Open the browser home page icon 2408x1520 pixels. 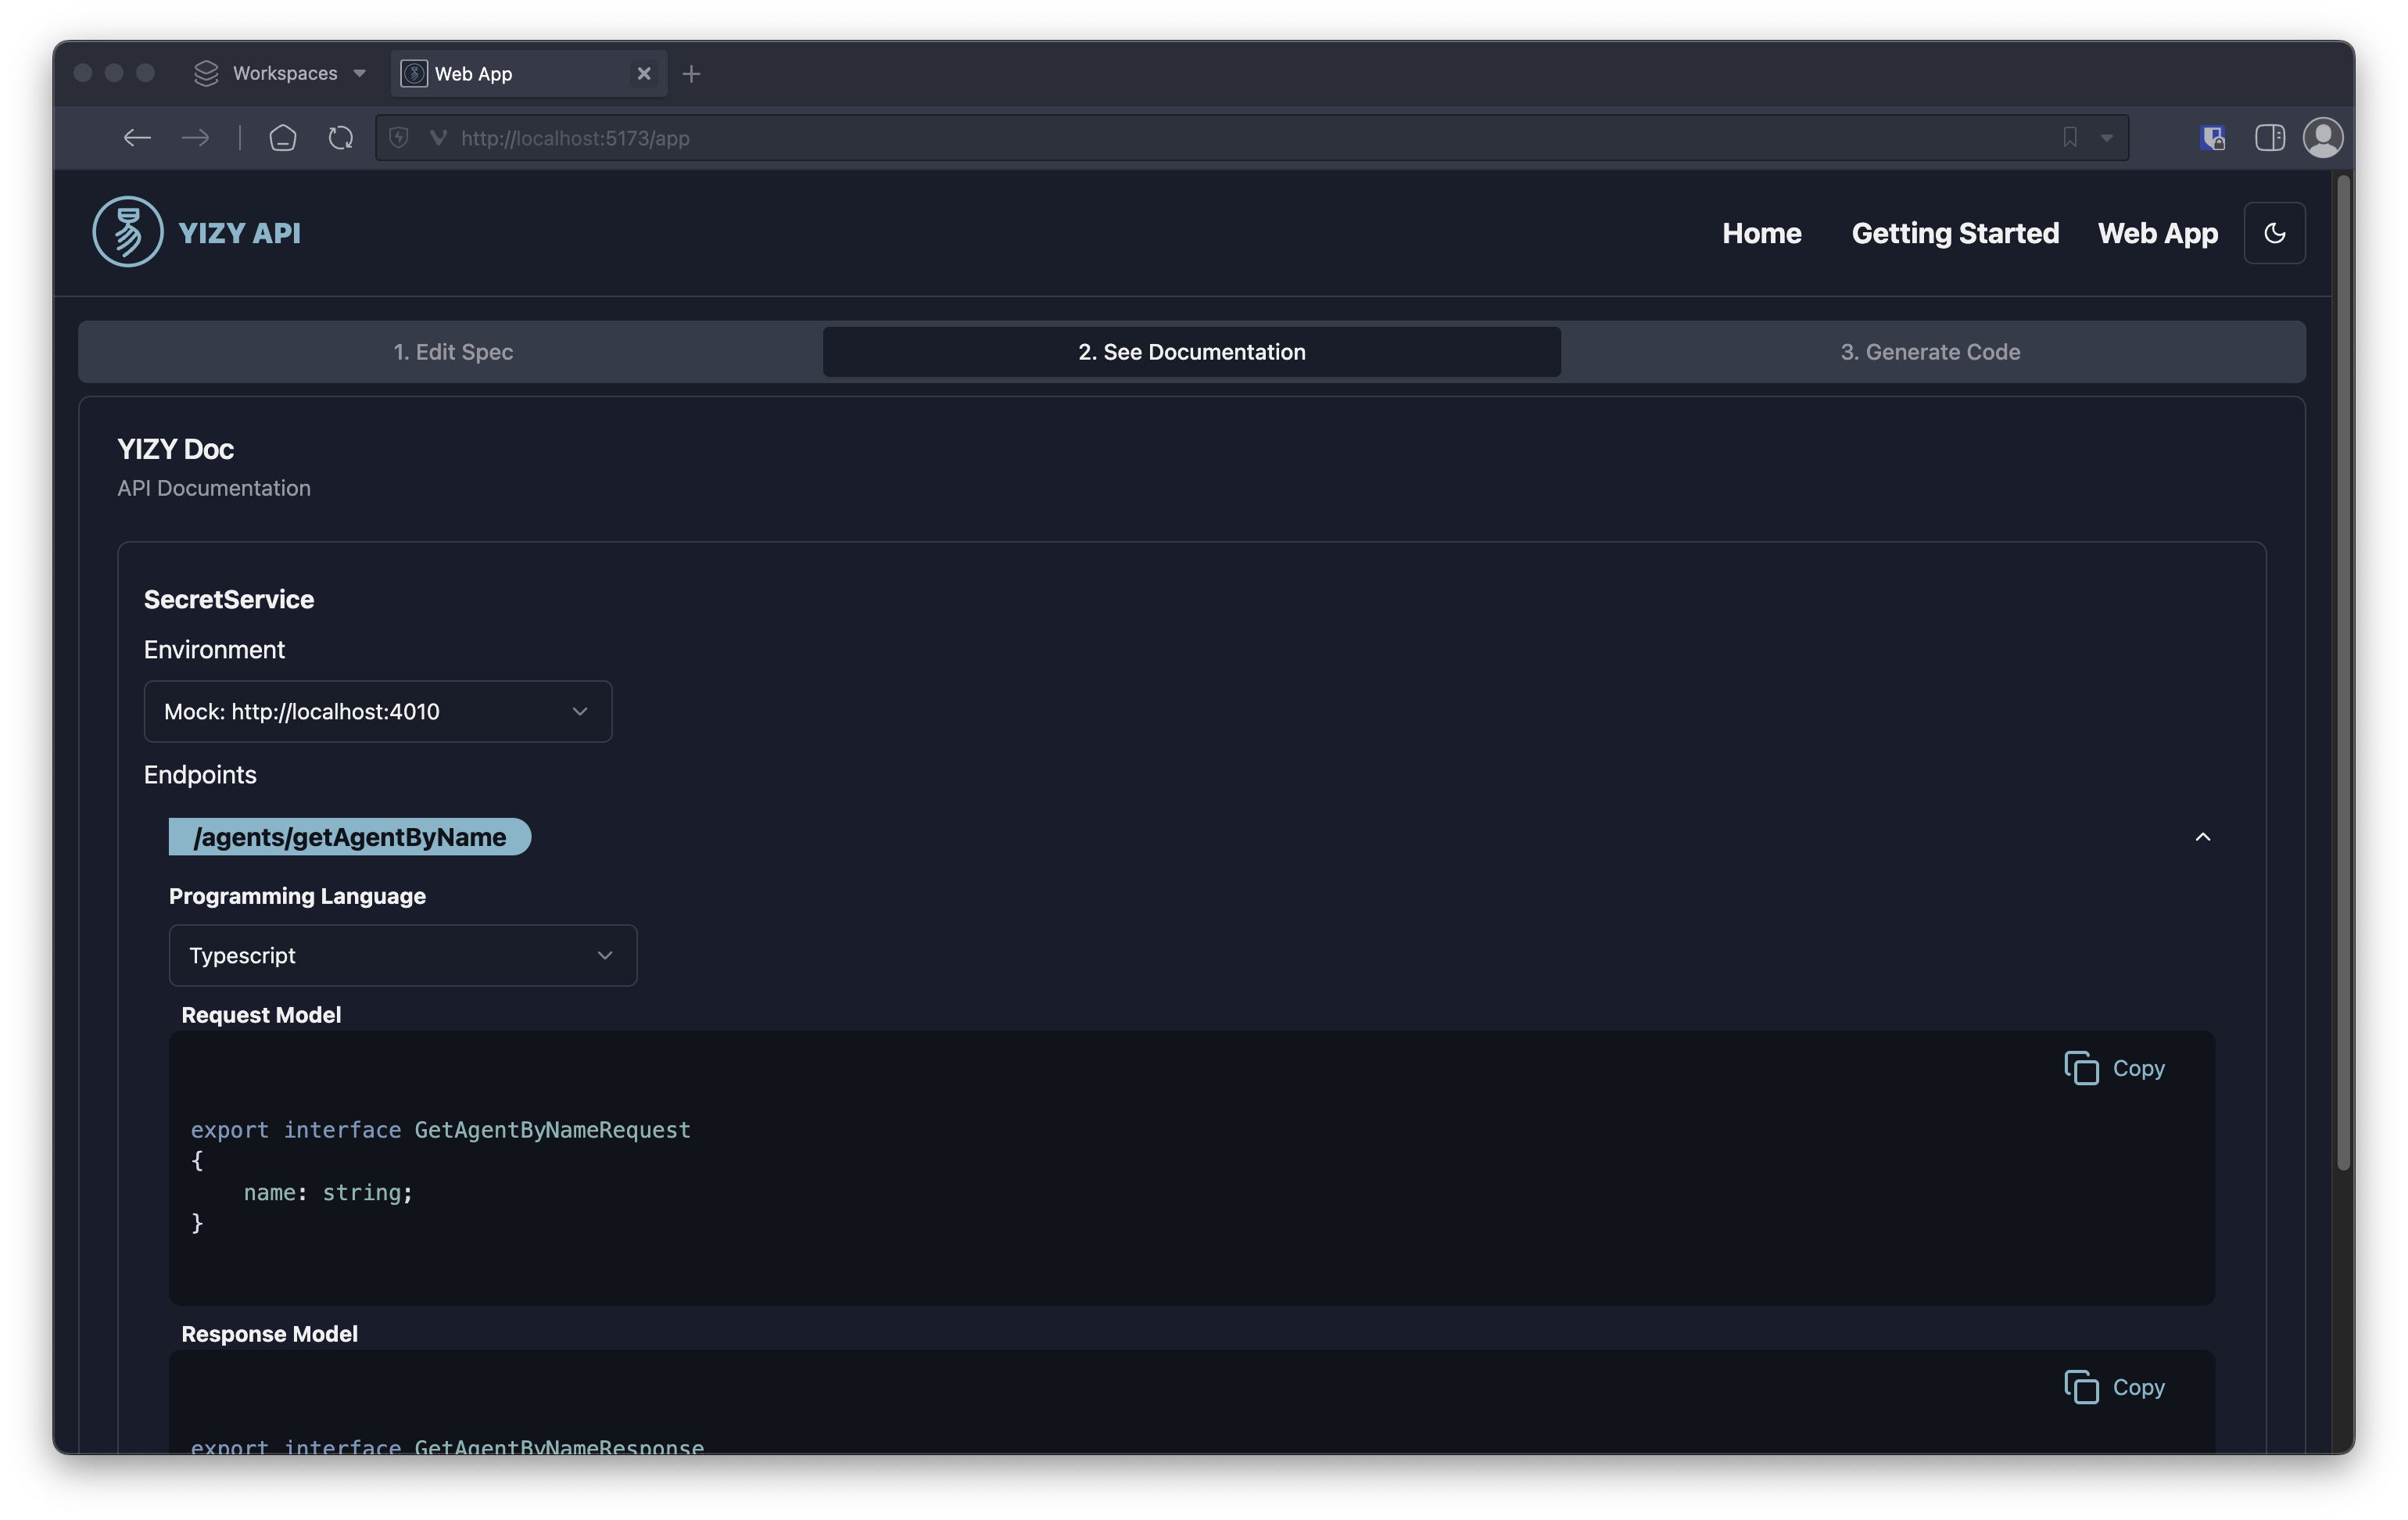tap(283, 138)
